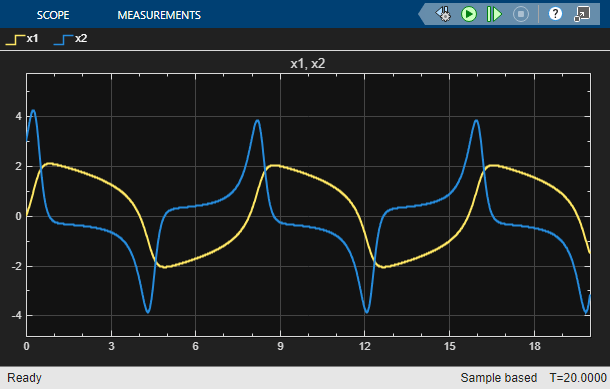Click the restore toolstrip layout icon

[x=582, y=14]
